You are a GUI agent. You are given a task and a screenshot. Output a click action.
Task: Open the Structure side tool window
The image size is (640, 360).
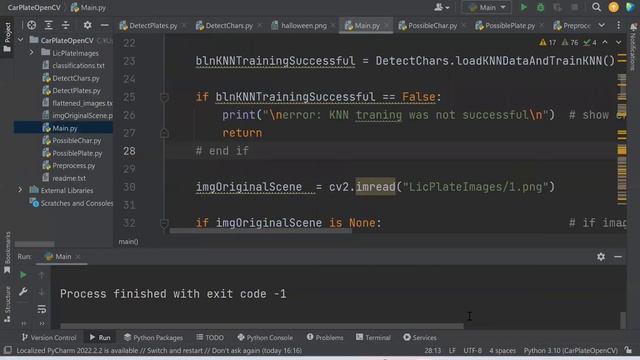[7, 304]
